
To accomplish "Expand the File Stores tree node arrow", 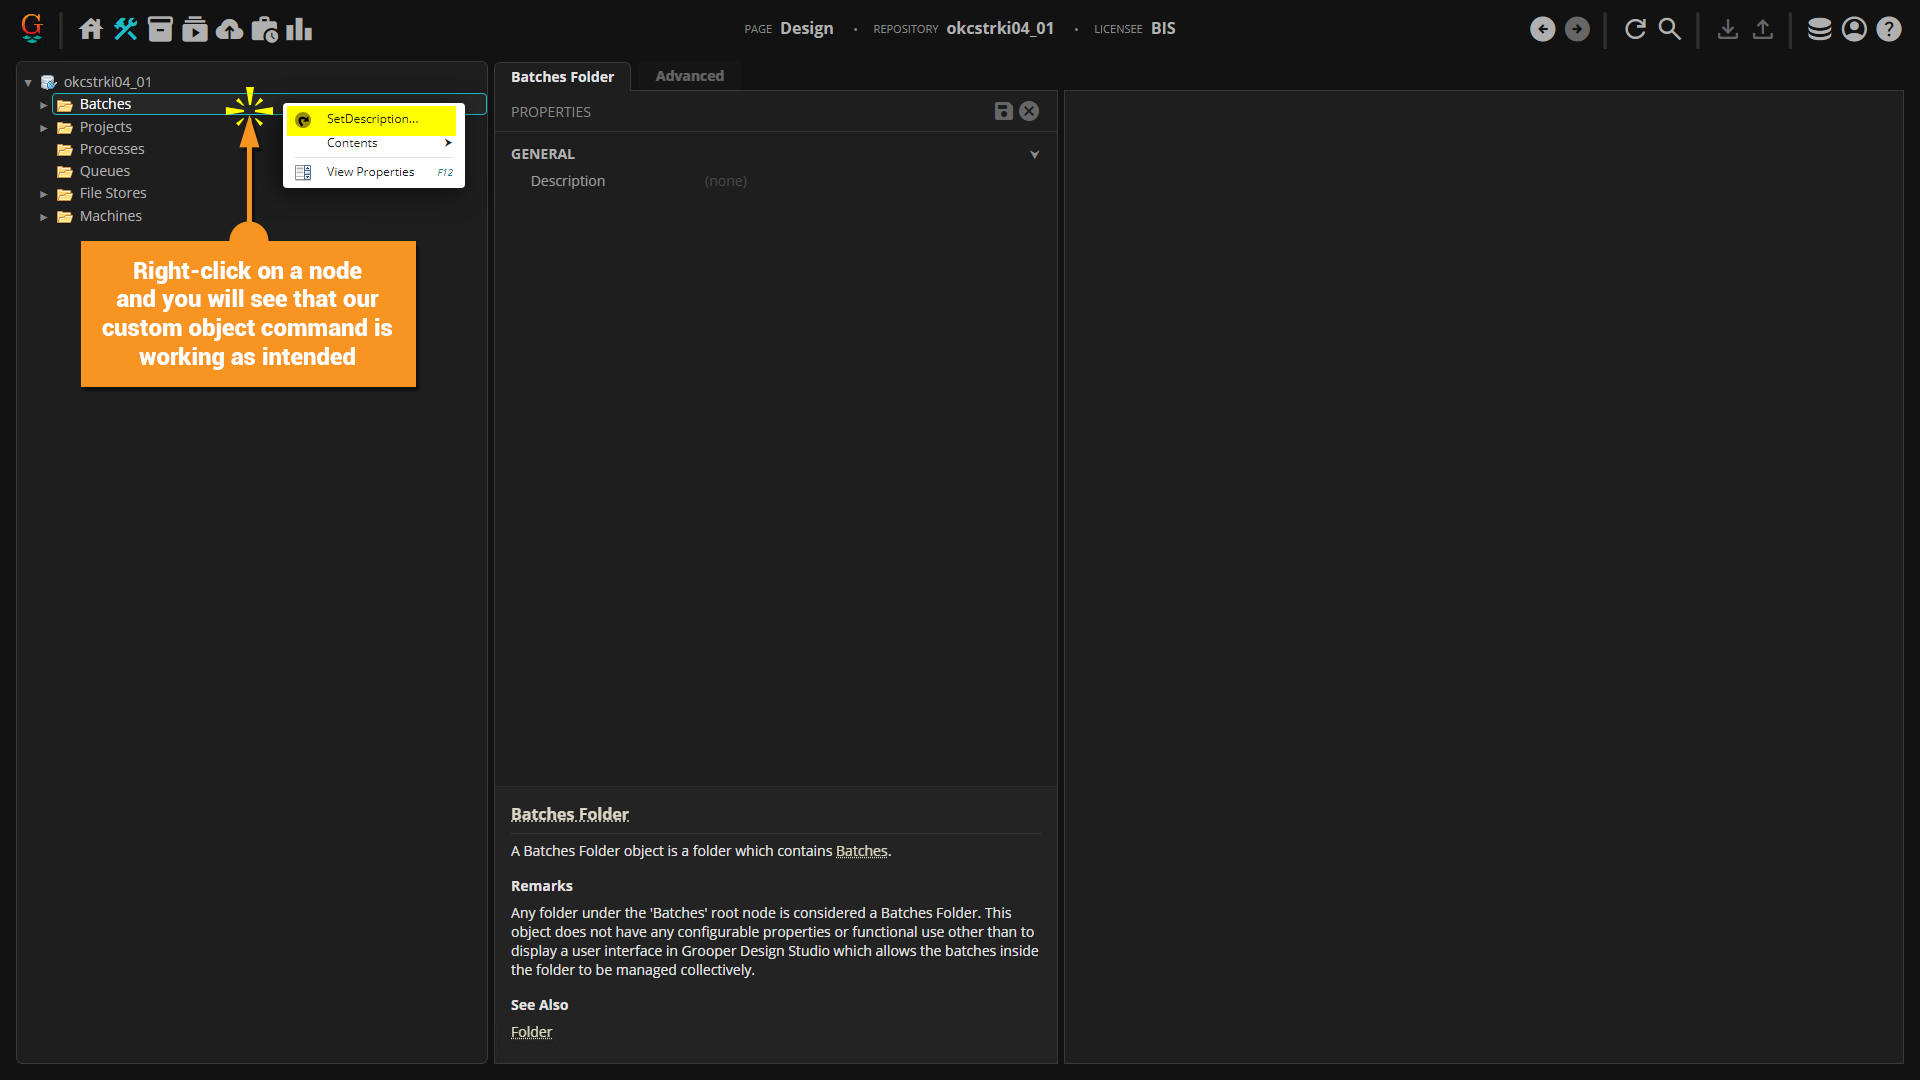I will [44, 194].
